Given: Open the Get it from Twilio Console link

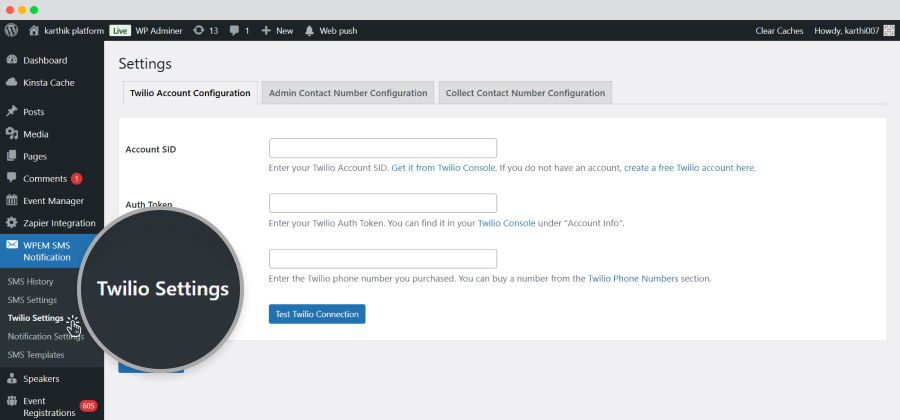Looking at the screenshot, I should coord(443,168).
